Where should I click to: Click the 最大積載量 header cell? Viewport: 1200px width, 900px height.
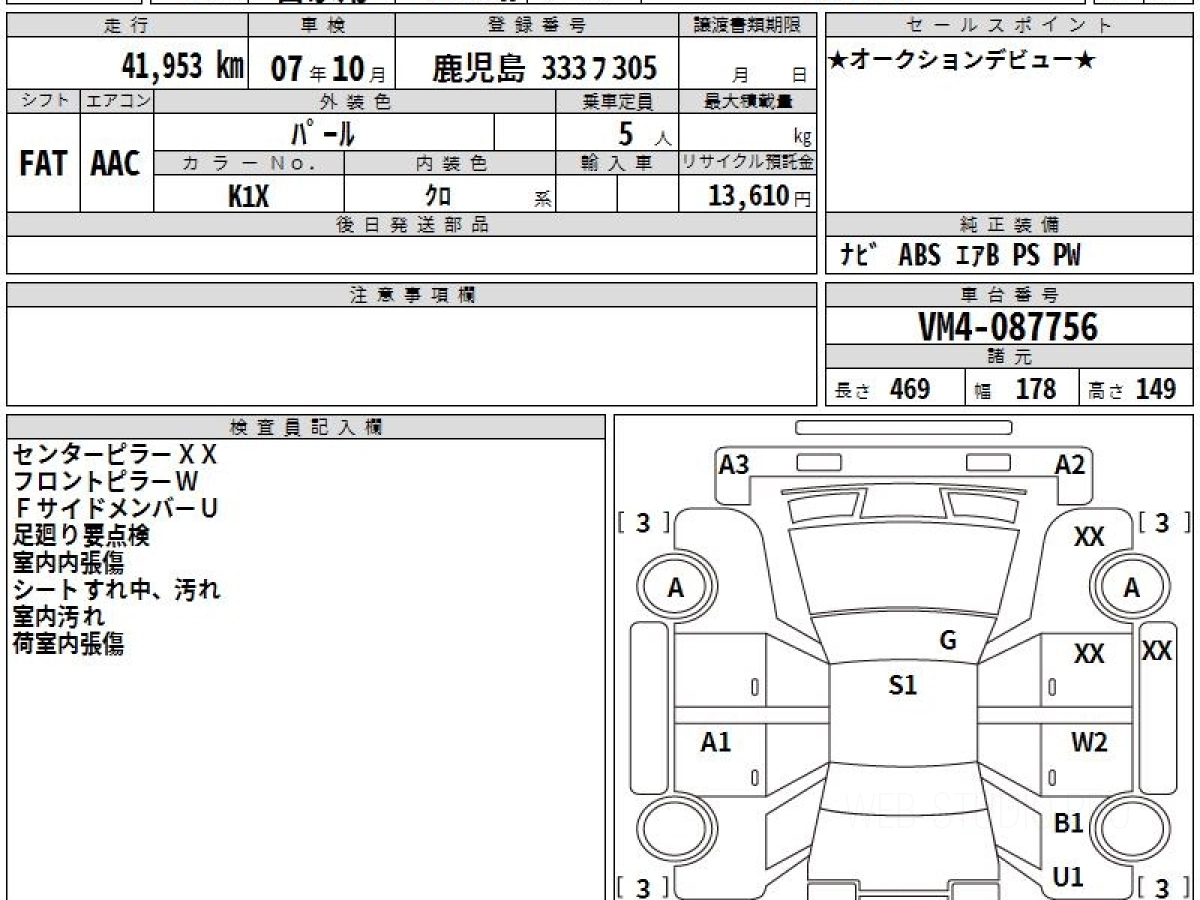coord(748,101)
